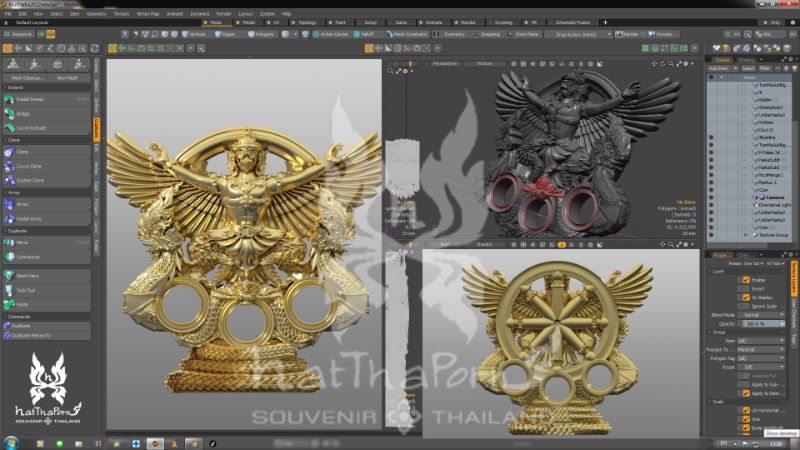Toggle the UV Horizontal checkbox
This screenshot has width=800, height=450.
[x=746, y=410]
